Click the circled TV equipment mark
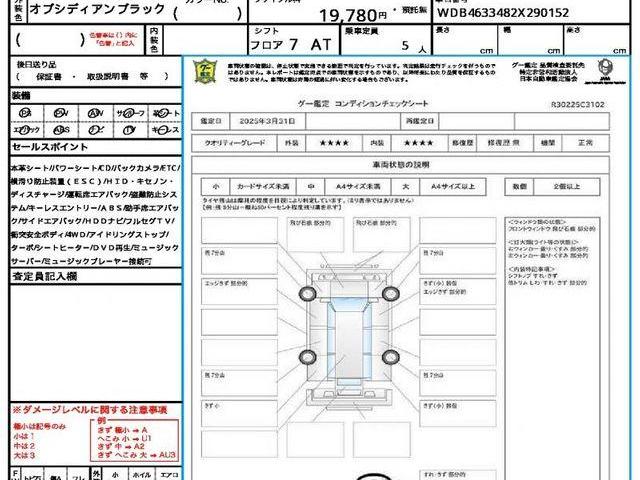The image size is (640, 480). 129,130
